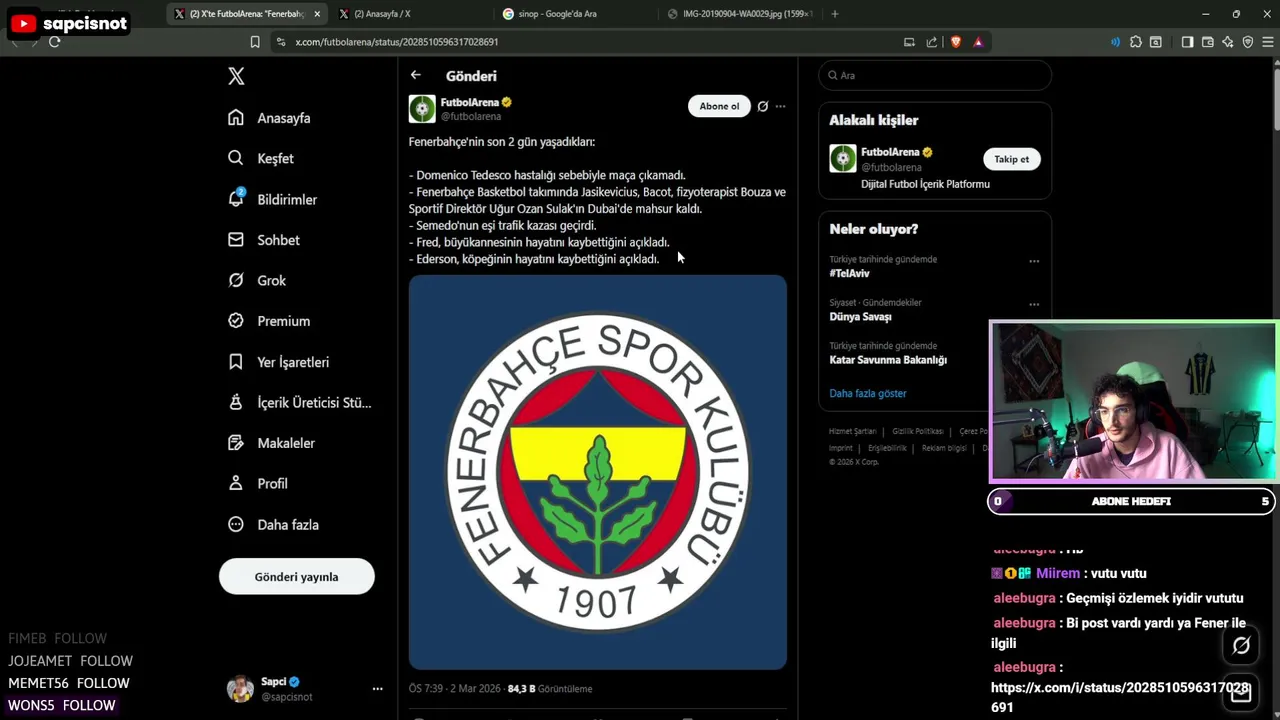
Task: Open Bildirimler notifications
Action: (x=272, y=199)
